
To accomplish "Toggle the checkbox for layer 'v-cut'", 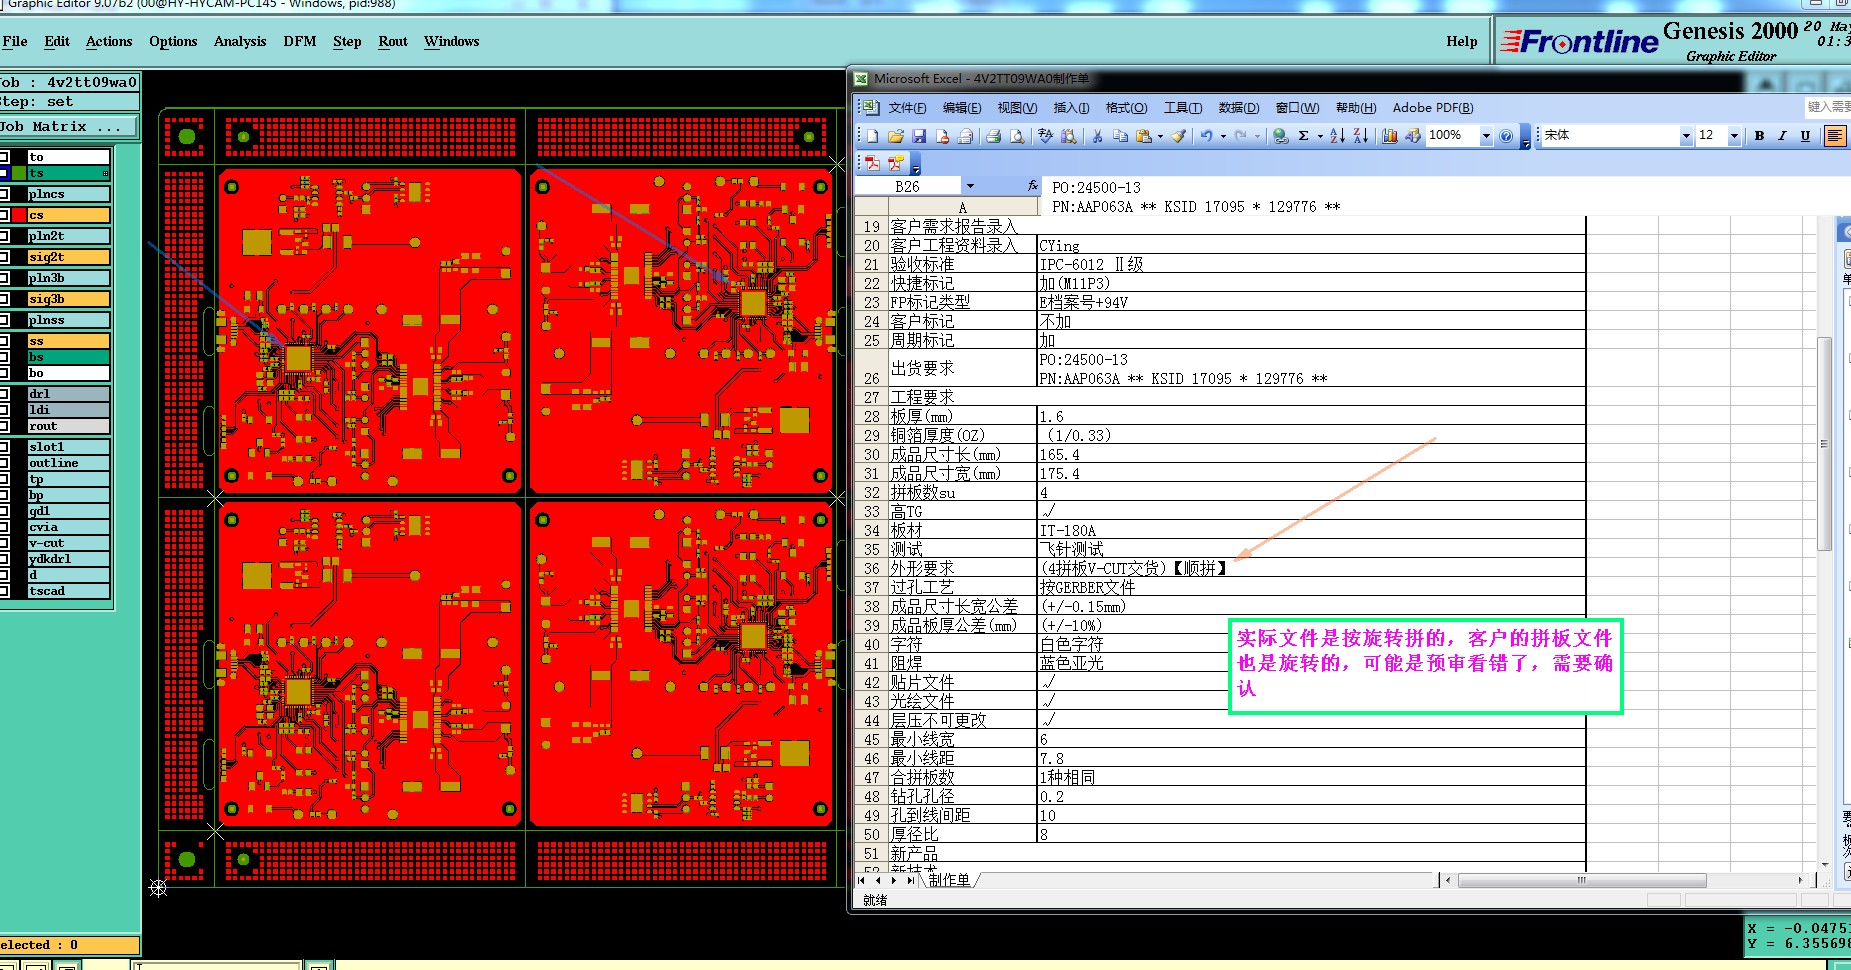I will (x=4, y=543).
